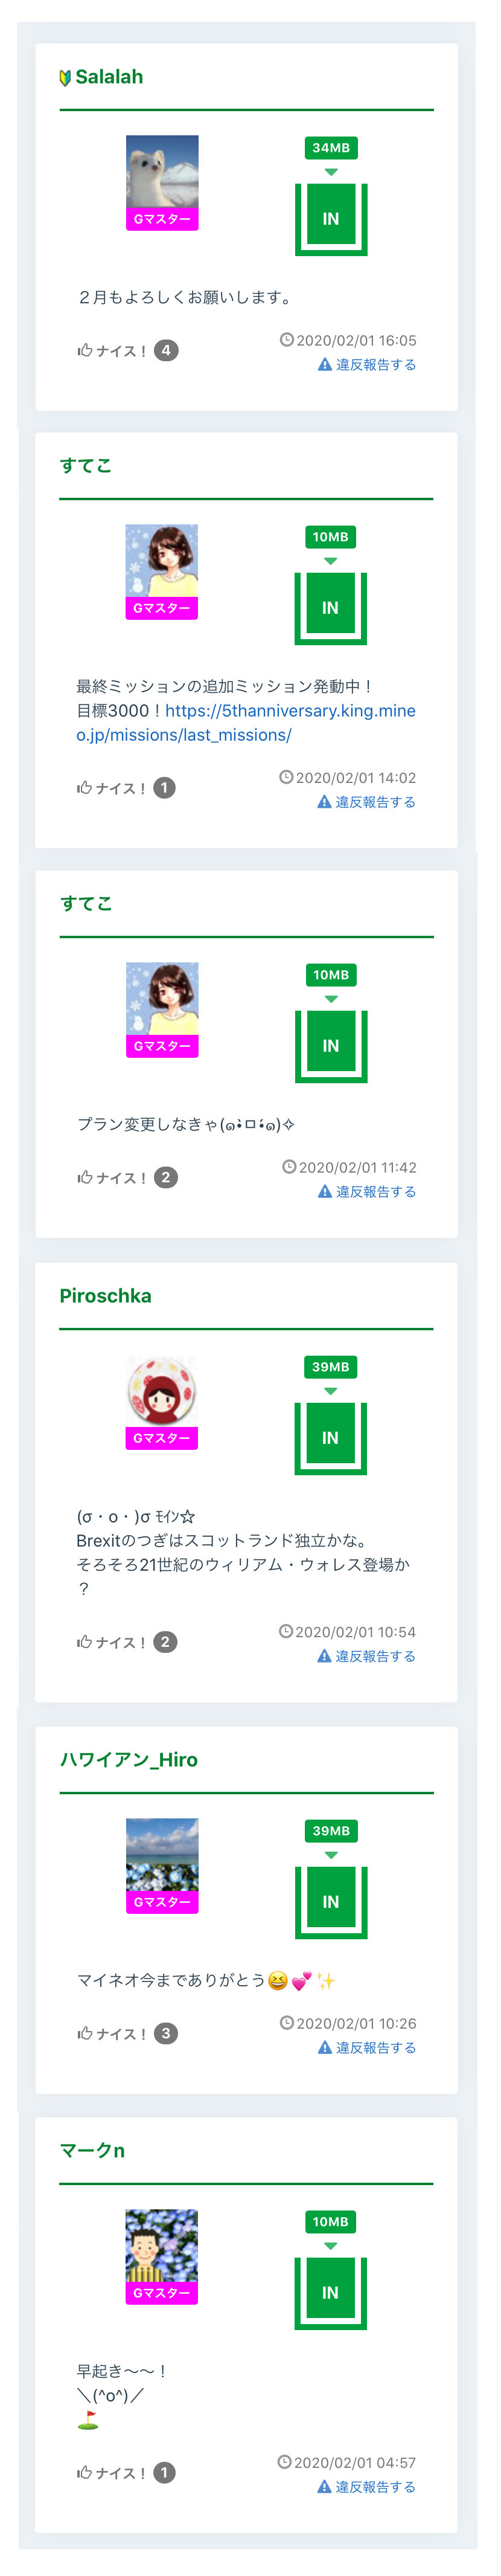
Task: Click the Gマスター badge on ハワイアン_Hiro's post
Action: pyautogui.click(x=162, y=1902)
